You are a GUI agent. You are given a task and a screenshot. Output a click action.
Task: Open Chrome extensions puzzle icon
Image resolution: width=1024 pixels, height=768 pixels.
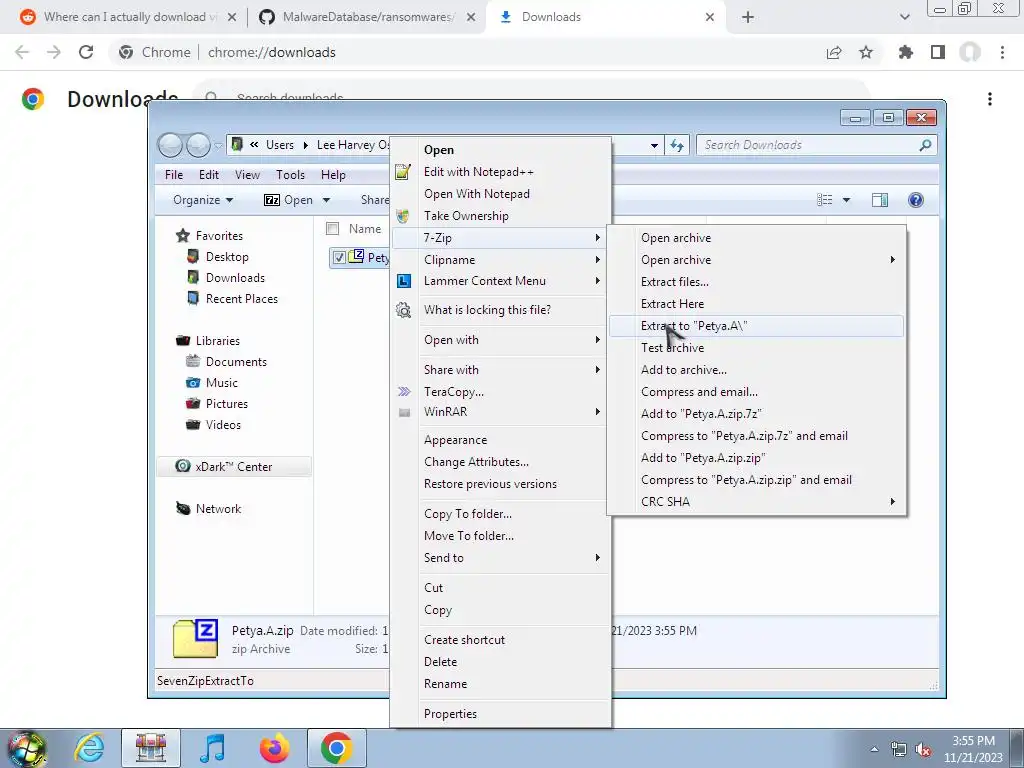click(906, 52)
